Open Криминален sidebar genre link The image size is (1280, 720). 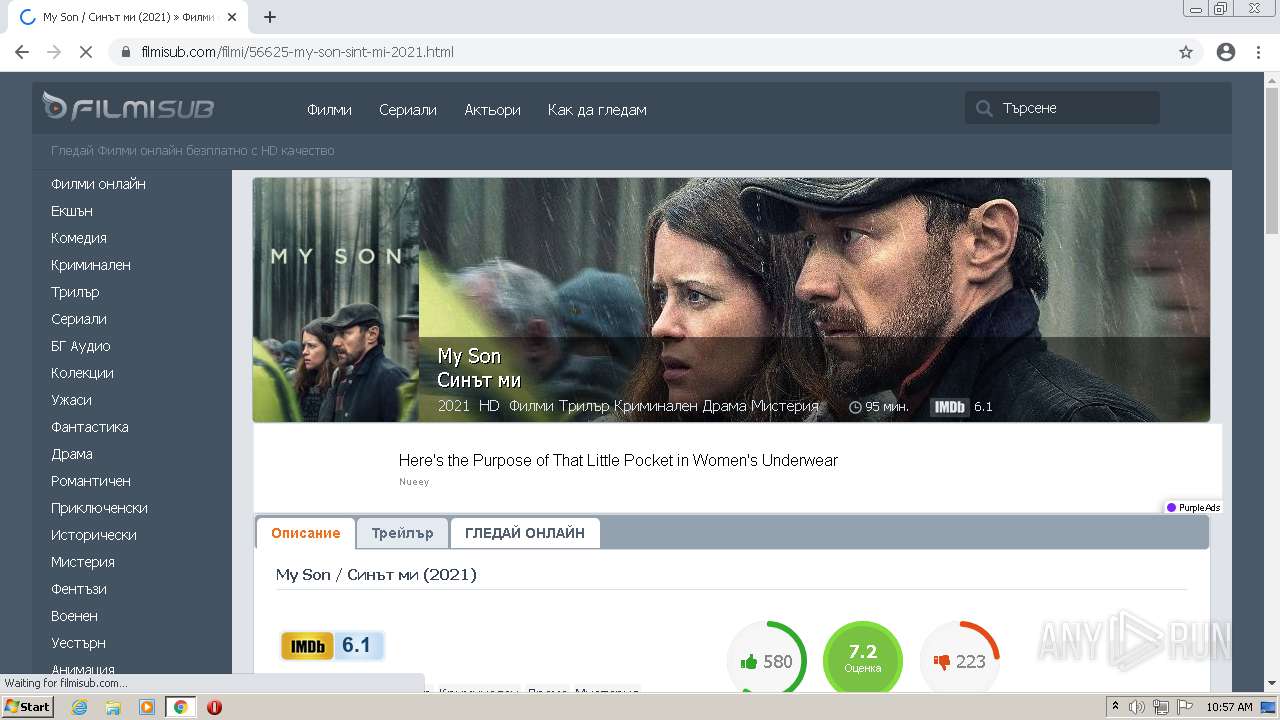coord(91,265)
